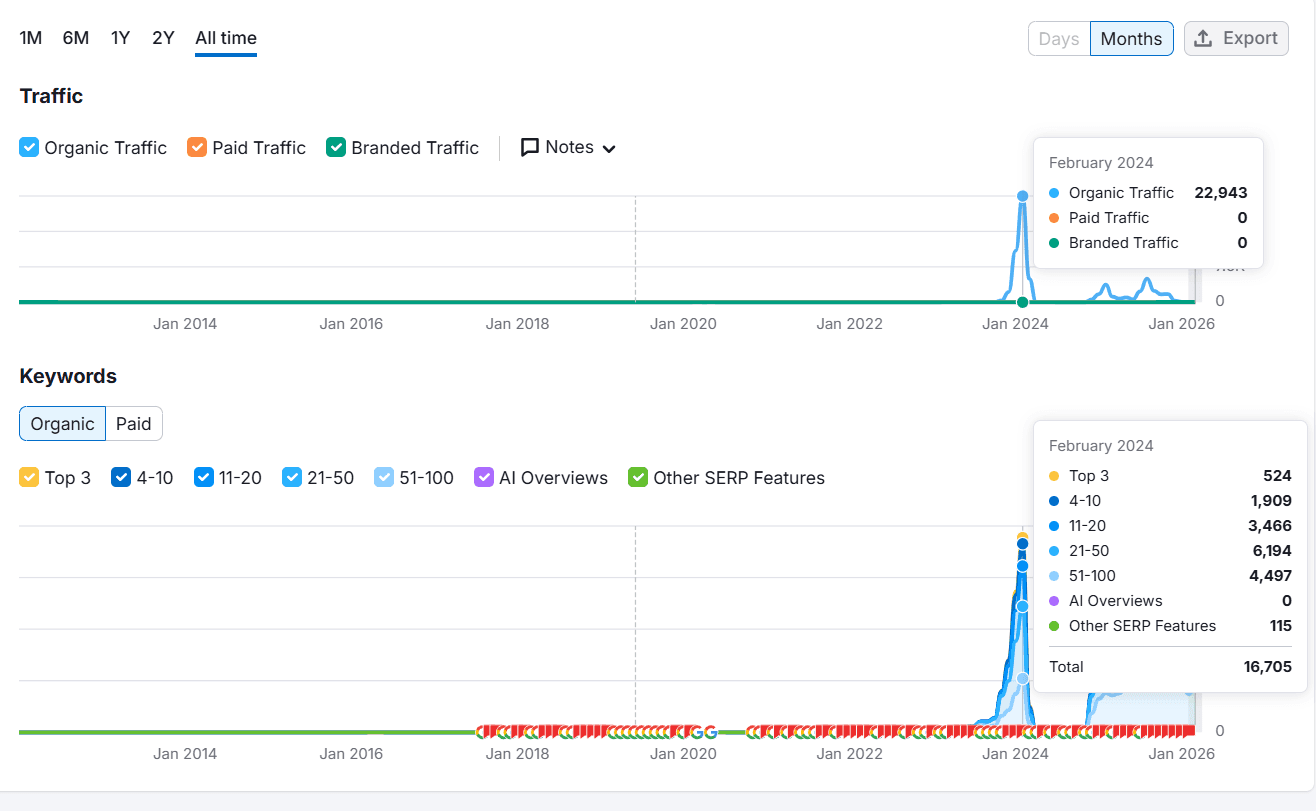Image resolution: width=1316 pixels, height=811 pixels.
Task: Disable the AI Overviews checkbox
Action: point(484,477)
